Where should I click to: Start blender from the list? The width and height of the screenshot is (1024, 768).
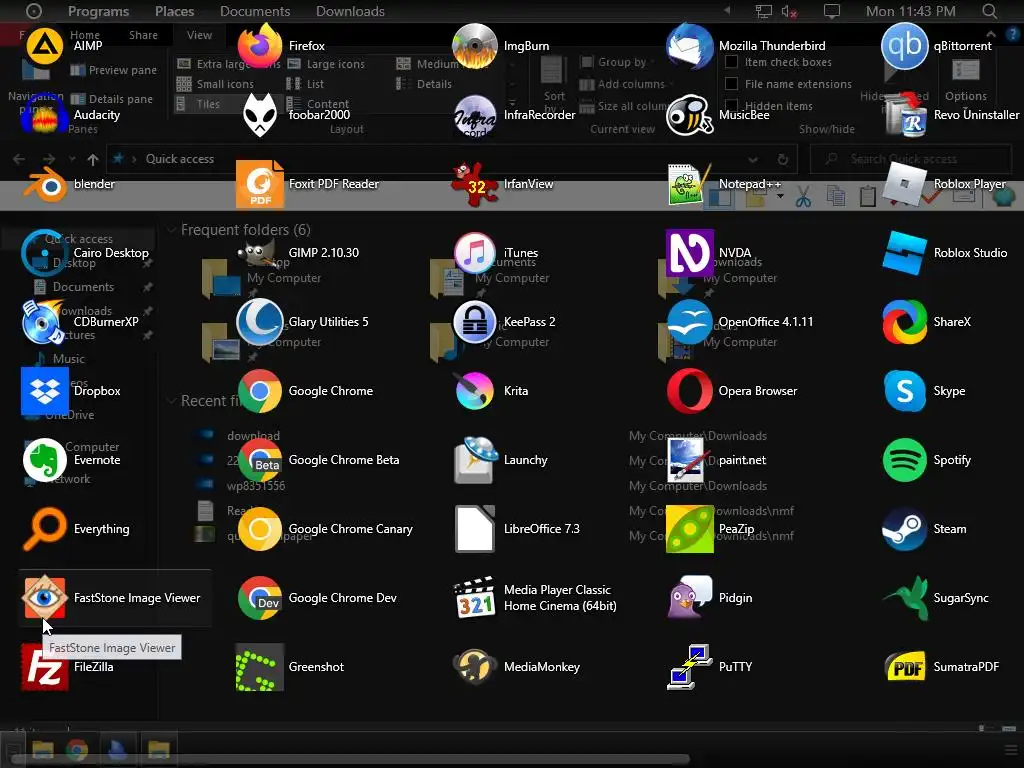tap(69, 184)
